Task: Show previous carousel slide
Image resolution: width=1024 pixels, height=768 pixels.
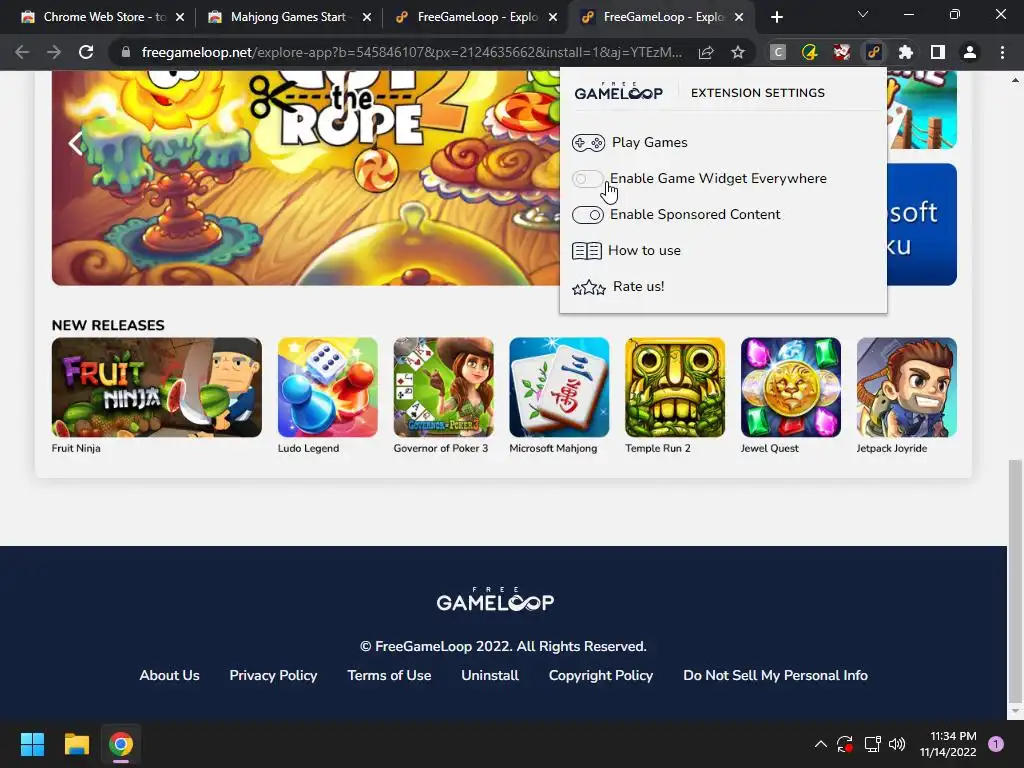Action: pos(76,144)
